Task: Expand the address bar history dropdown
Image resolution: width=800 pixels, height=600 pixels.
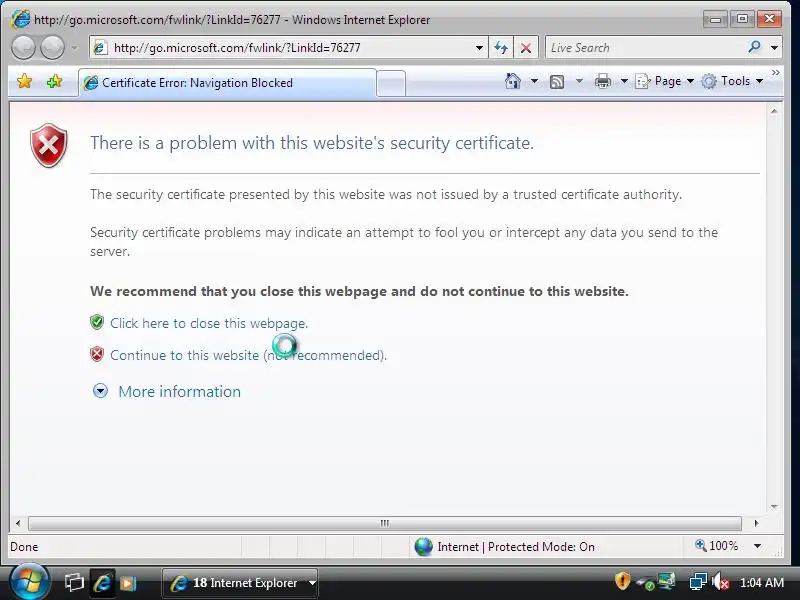Action: pos(479,48)
